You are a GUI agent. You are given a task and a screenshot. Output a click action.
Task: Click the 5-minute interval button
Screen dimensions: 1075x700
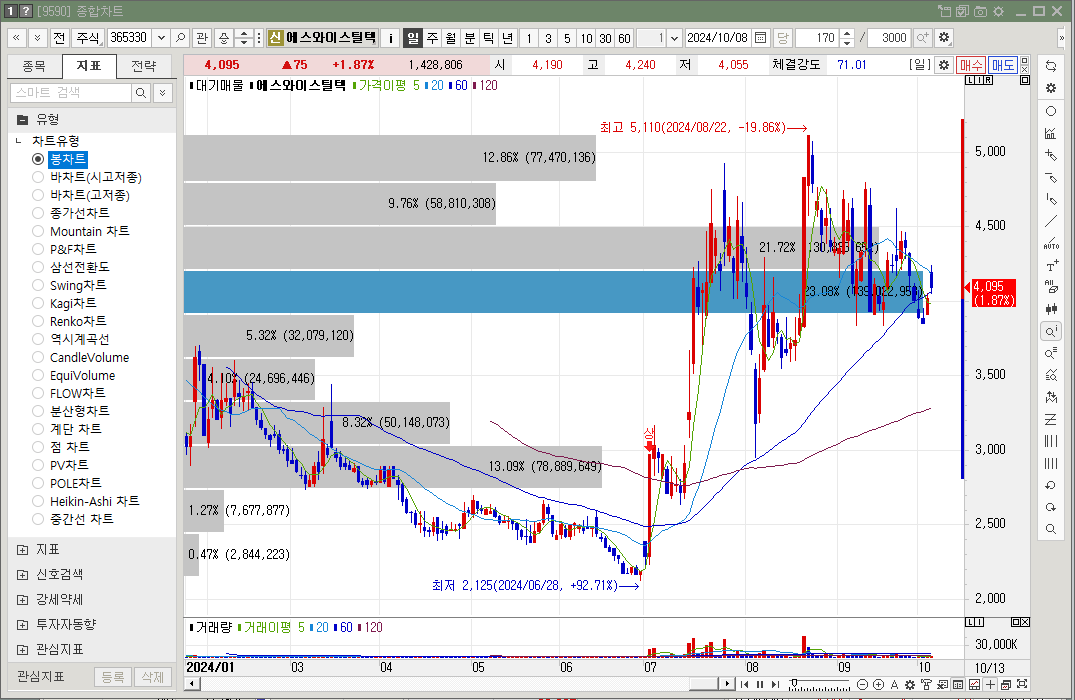567,38
